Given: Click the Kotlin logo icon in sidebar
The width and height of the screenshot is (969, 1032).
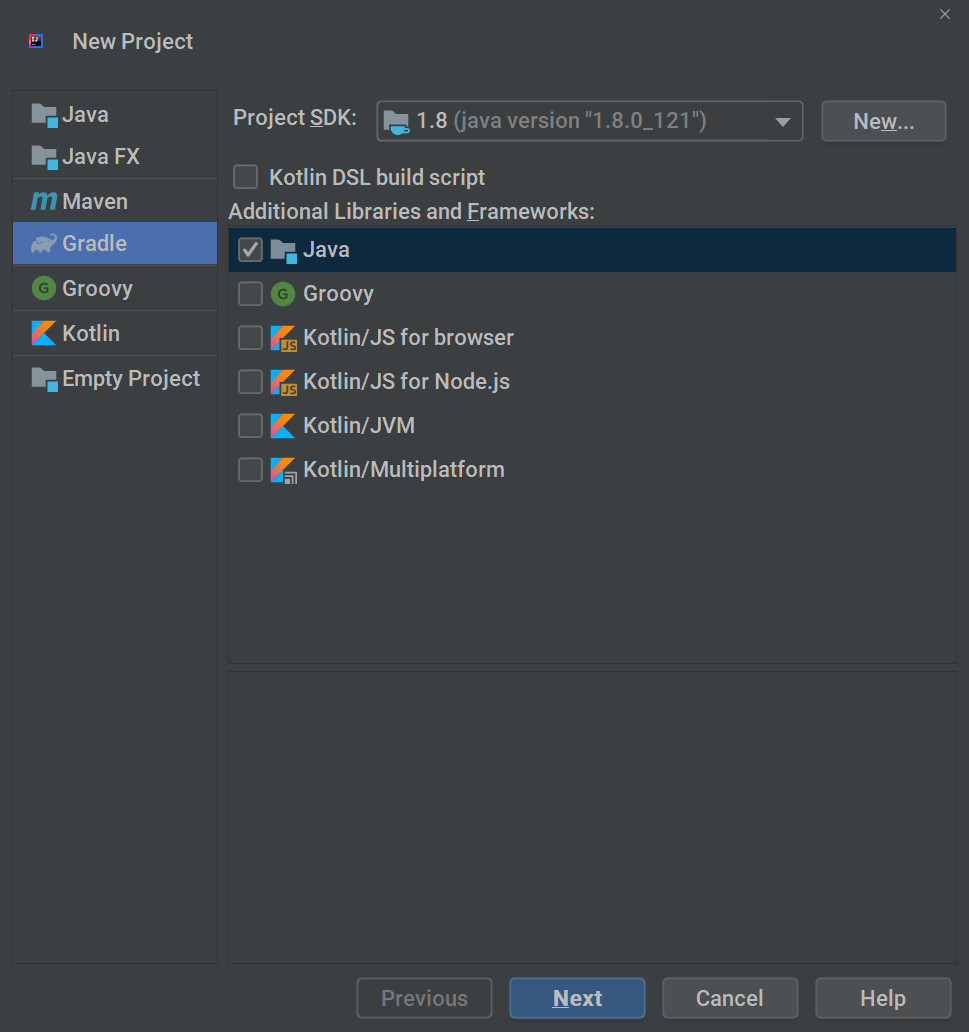Looking at the screenshot, I should click(44, 333).
